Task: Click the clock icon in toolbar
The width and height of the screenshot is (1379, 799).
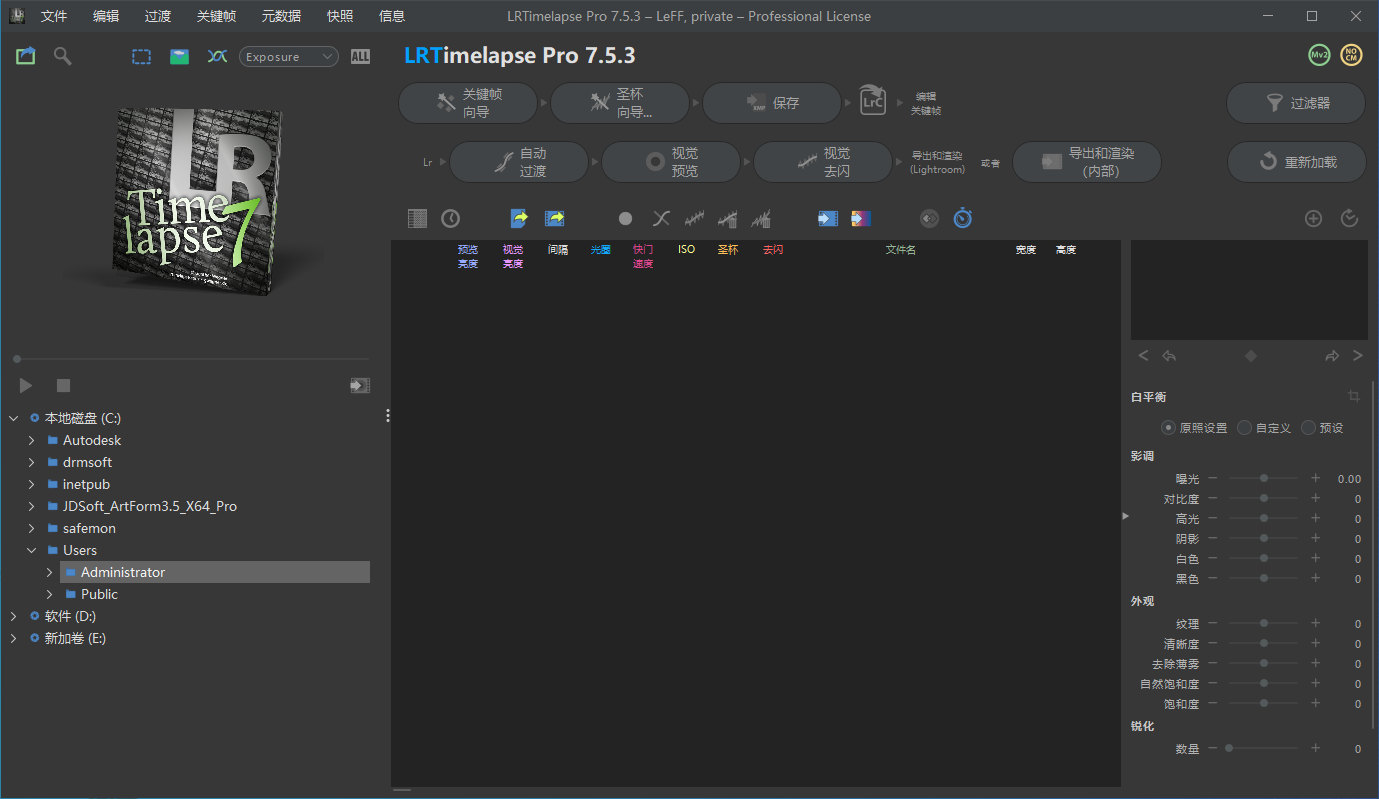Action: (x=451, y=218)
